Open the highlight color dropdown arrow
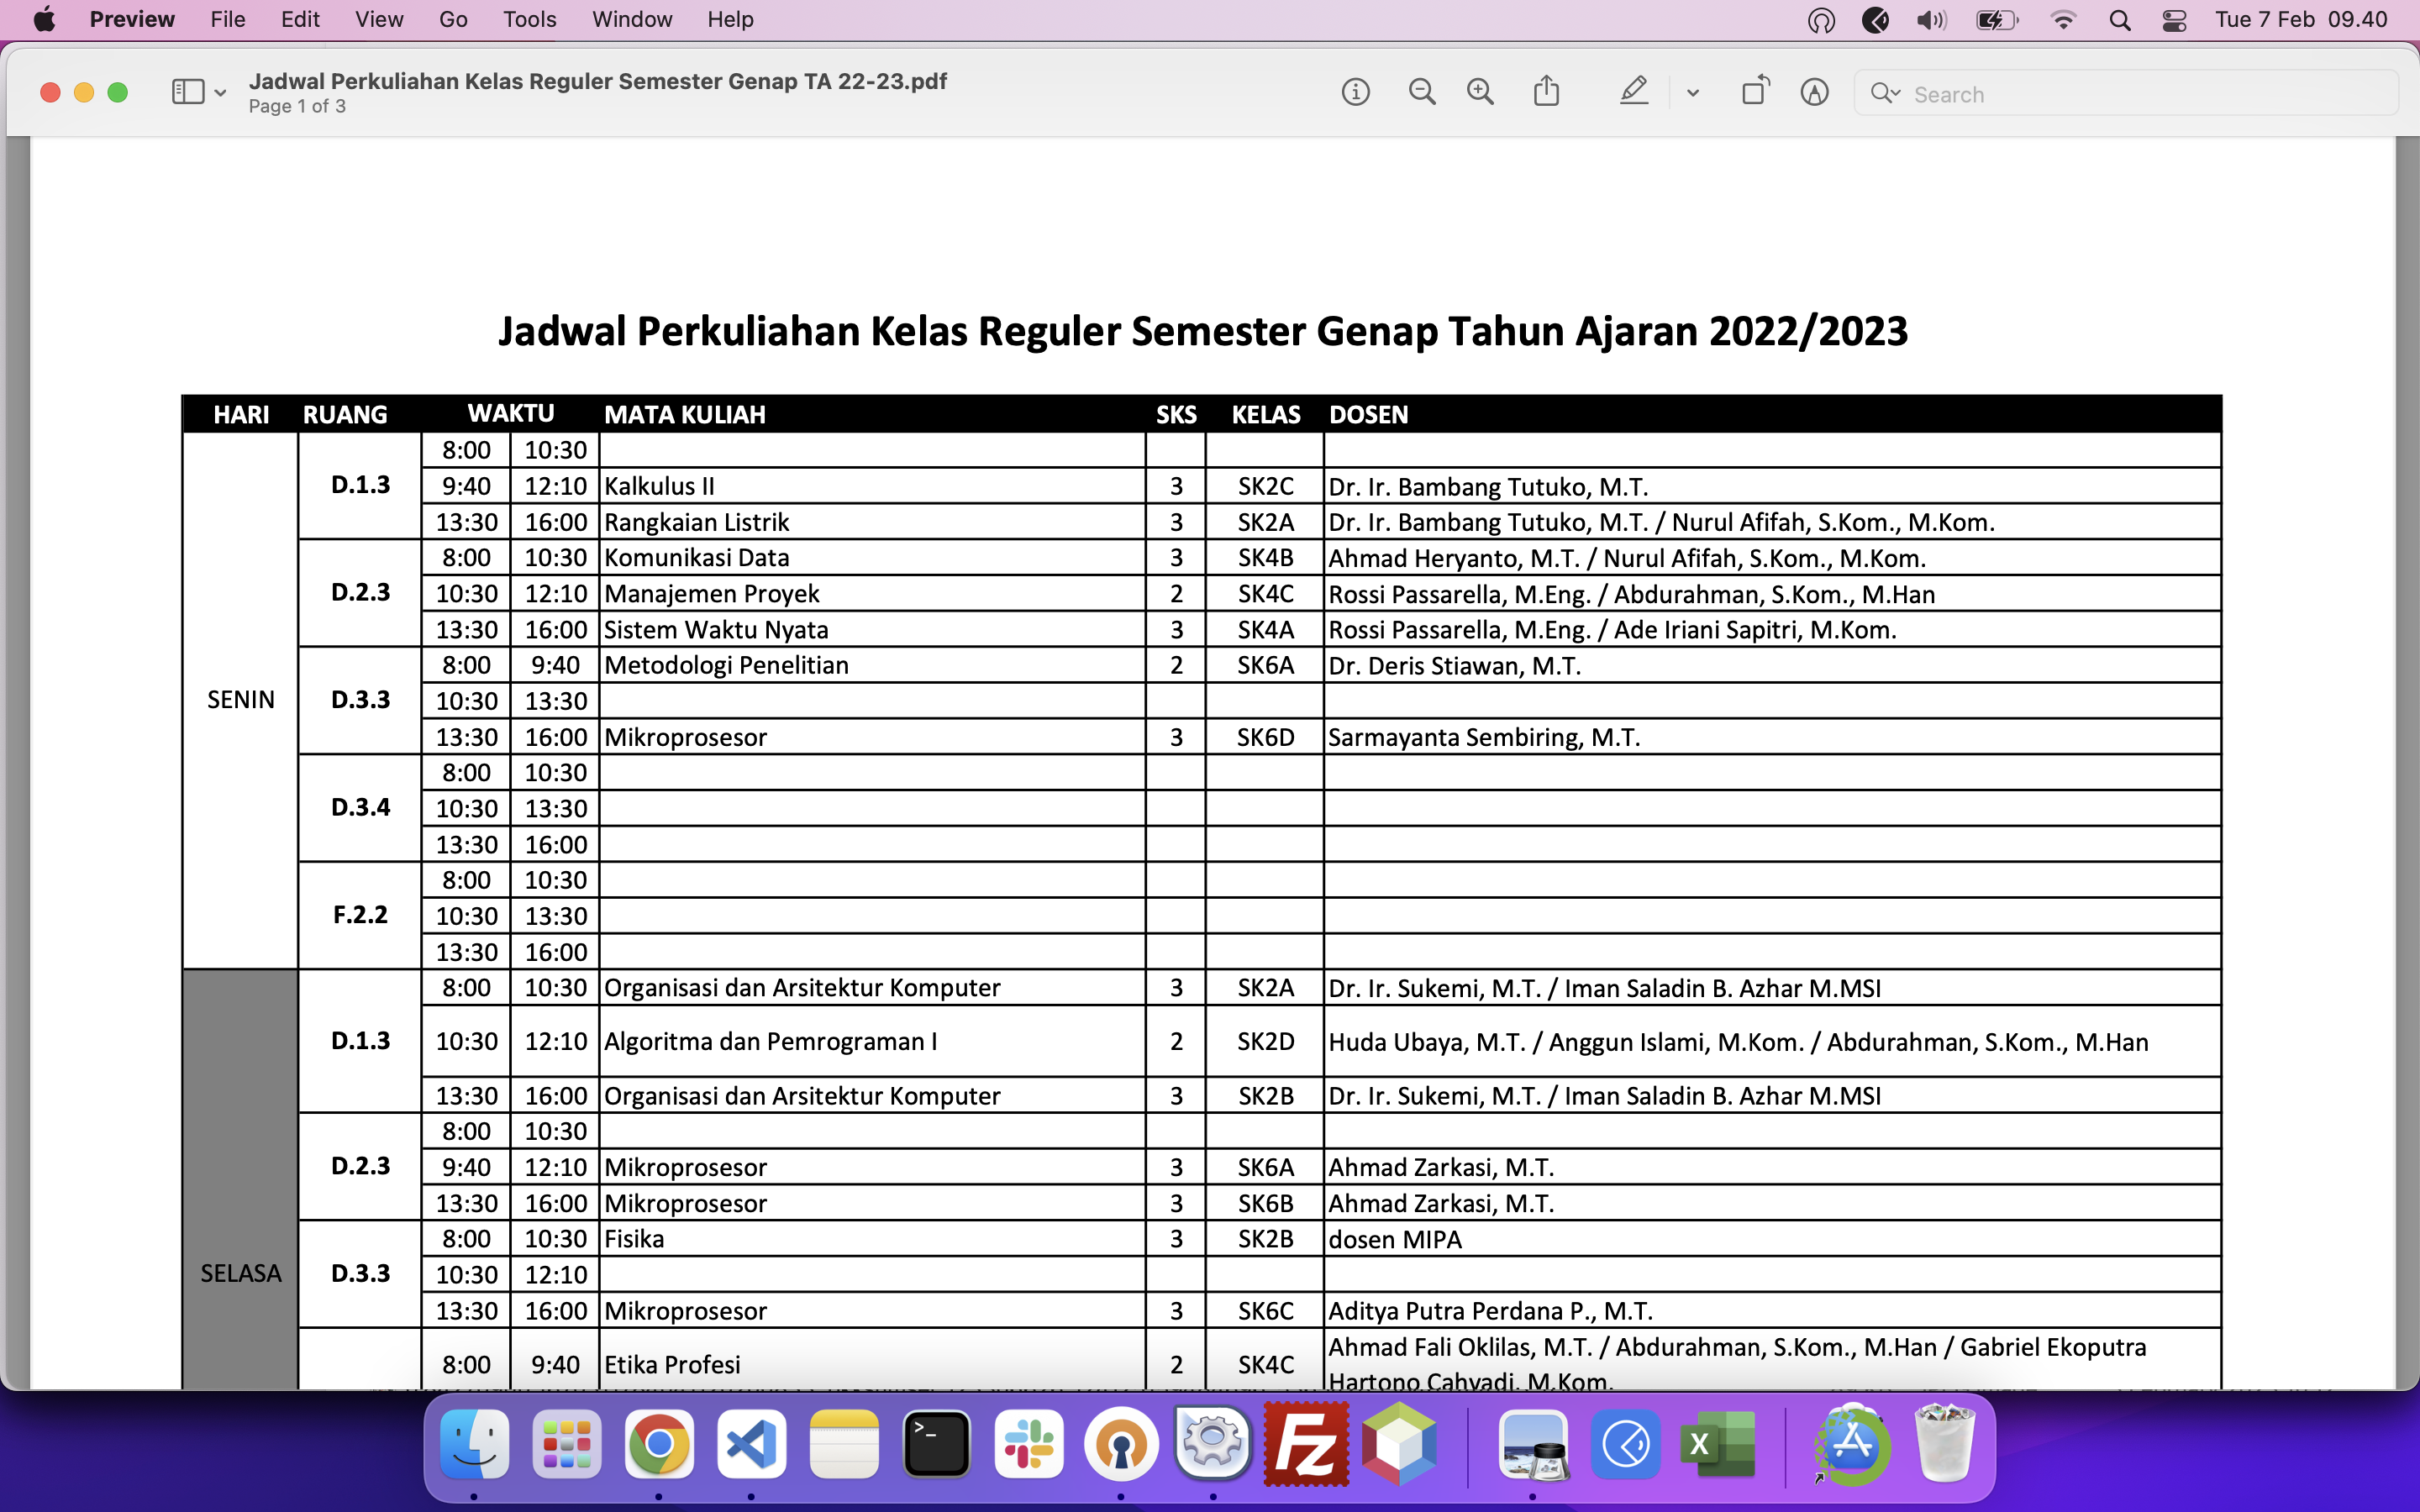Screen dimensions: 2420x1512 (1692, 93)
